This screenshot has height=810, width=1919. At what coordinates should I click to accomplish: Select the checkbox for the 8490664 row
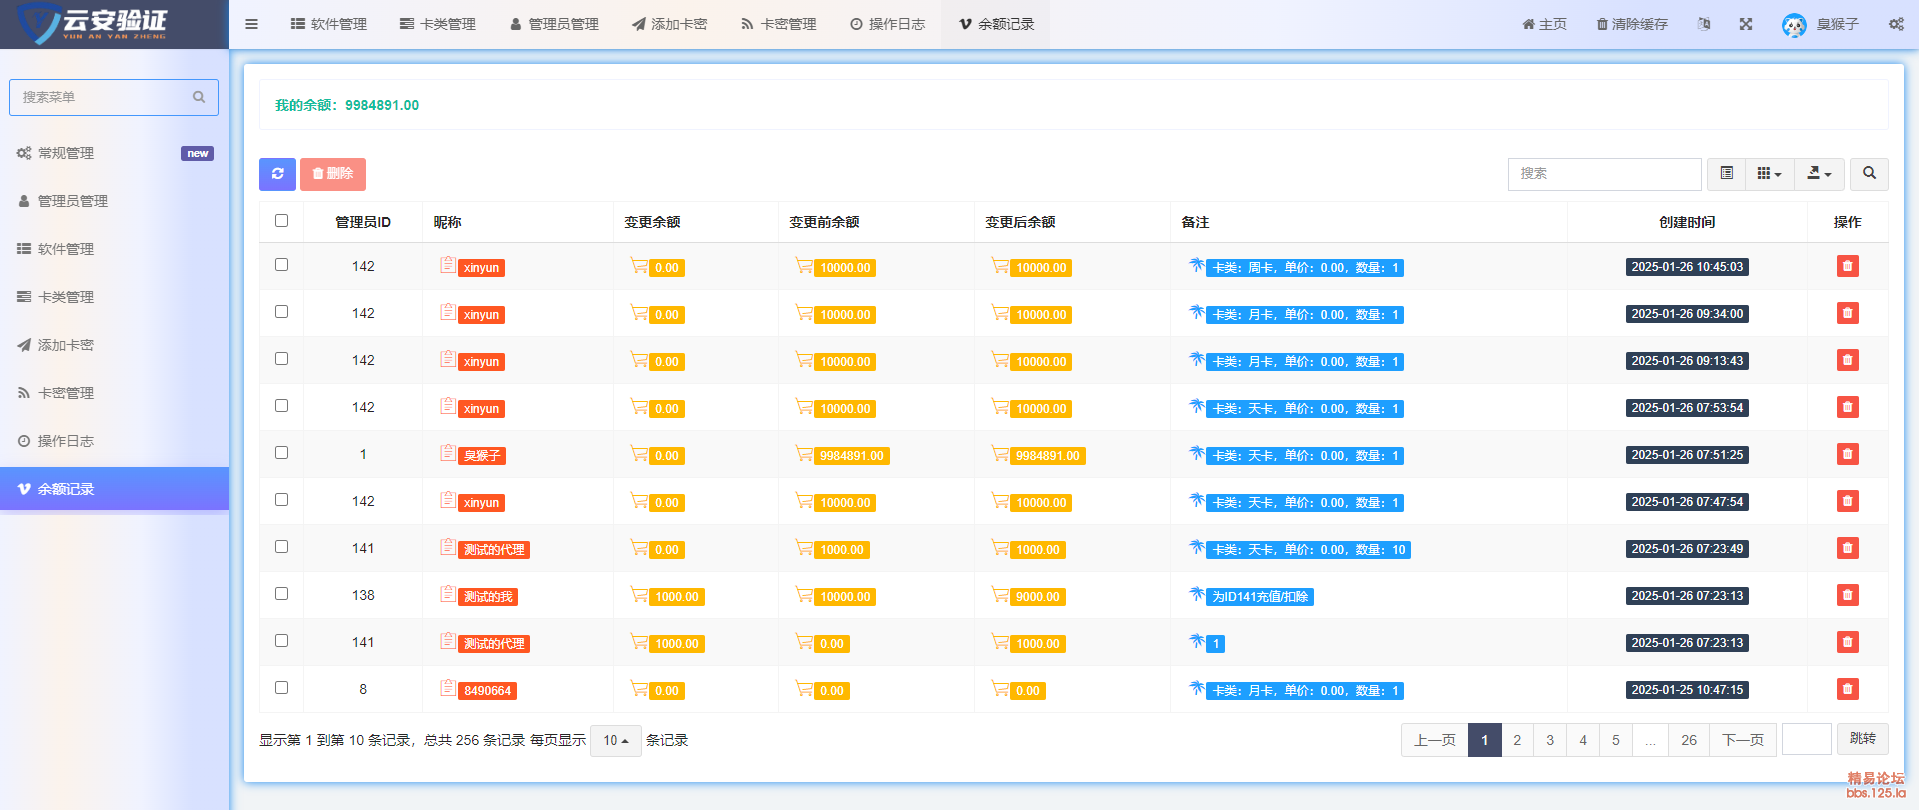tap(282, 688)
